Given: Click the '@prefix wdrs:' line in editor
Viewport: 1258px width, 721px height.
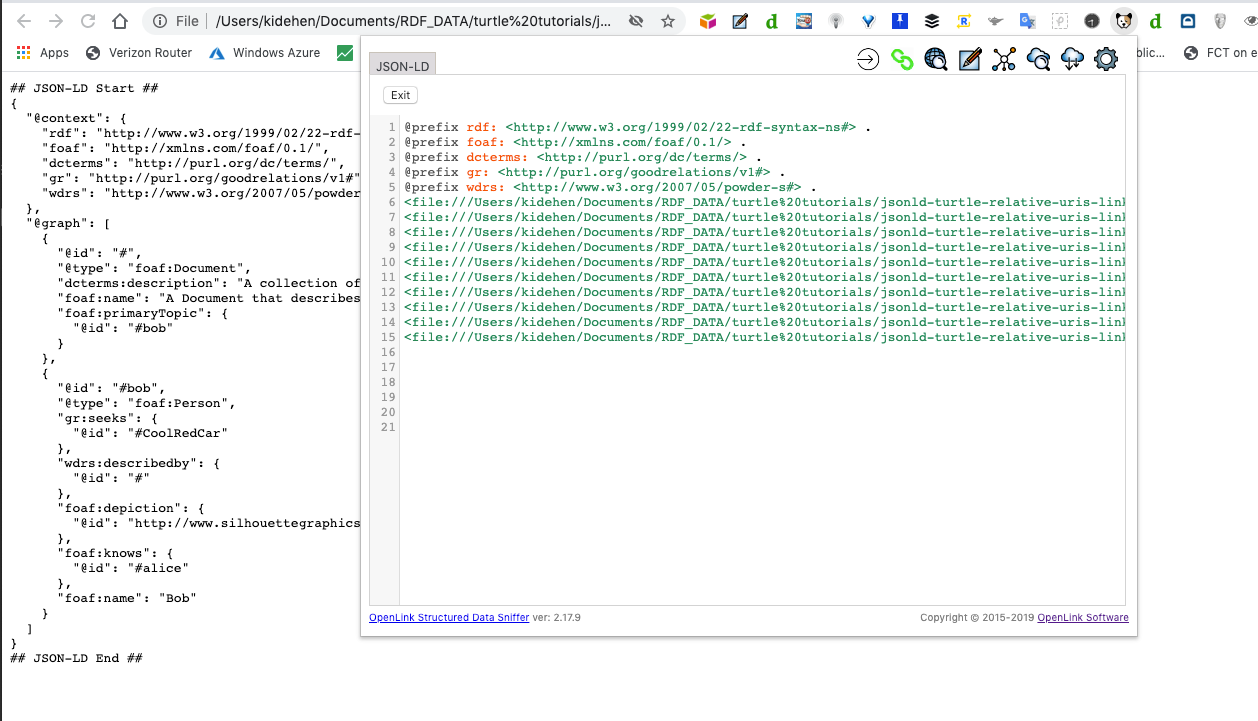Looking at the screenshot, I should click(x=610, y=188).
